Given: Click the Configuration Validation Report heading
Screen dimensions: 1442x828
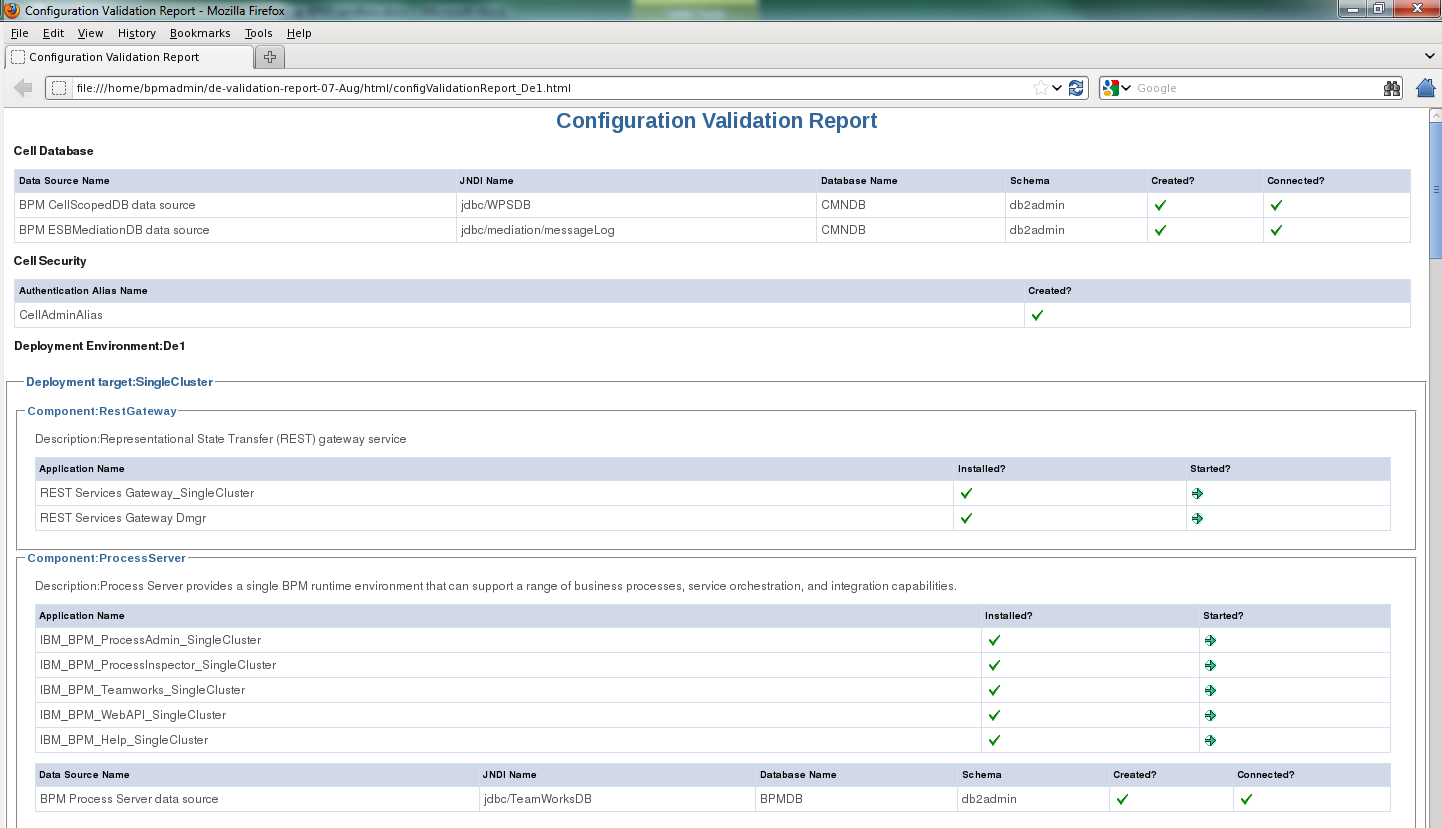Looking at the screenshot, I should [x=716, y=121].
